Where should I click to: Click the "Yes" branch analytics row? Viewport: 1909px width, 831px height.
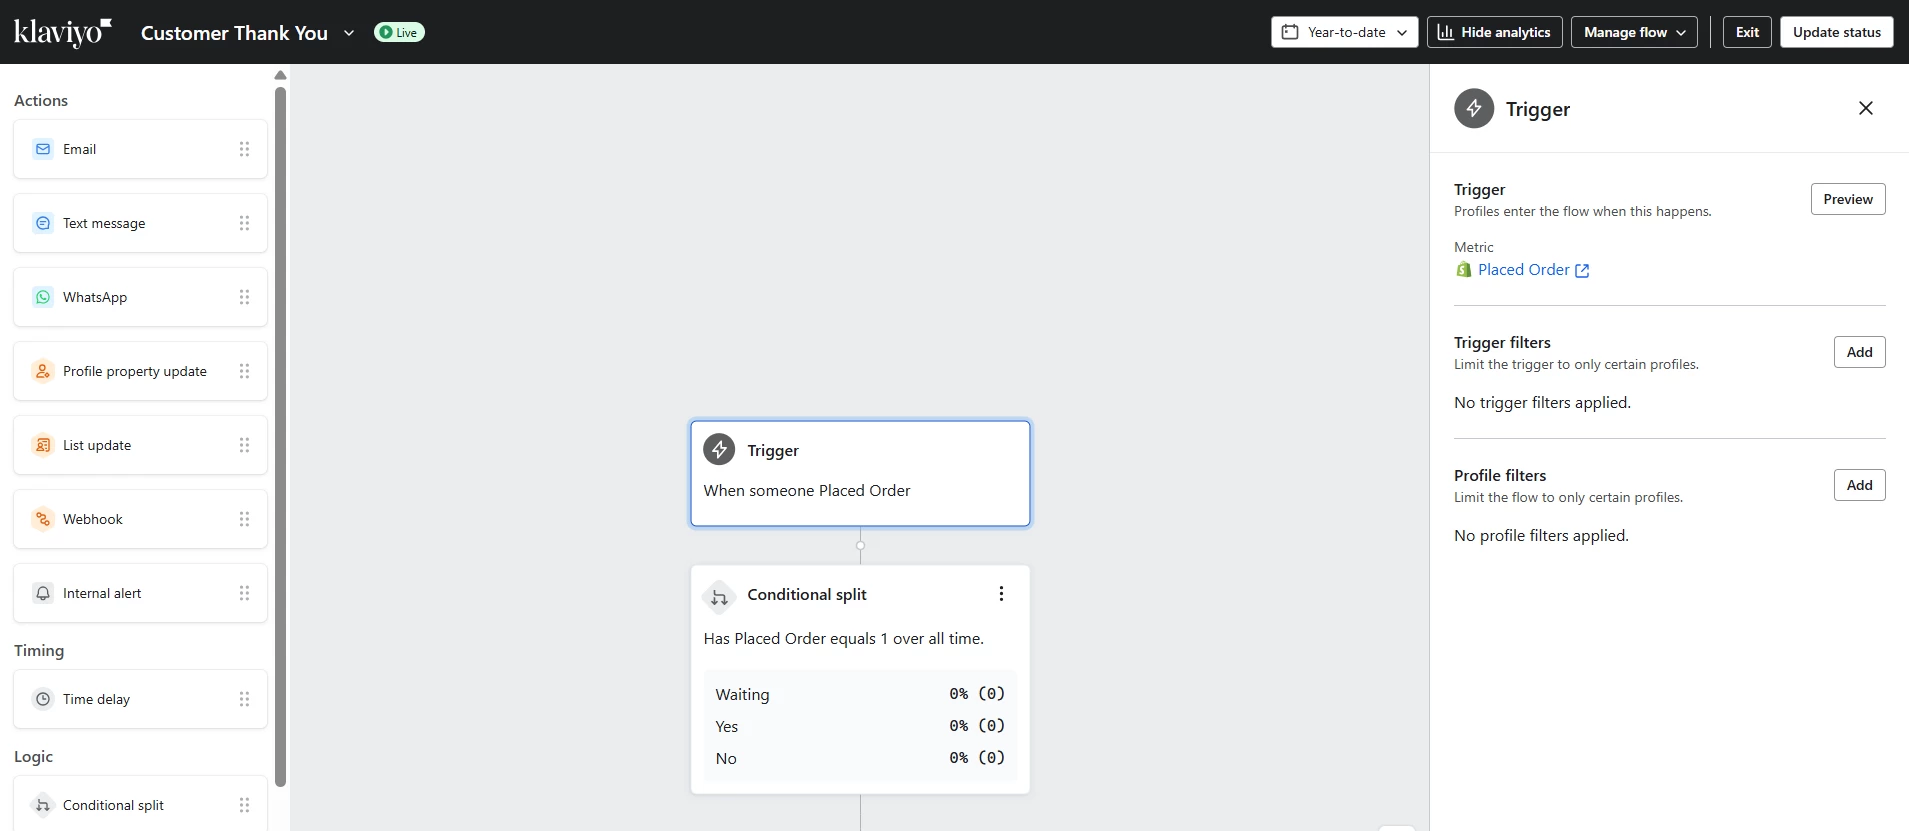tap(860, 726)
